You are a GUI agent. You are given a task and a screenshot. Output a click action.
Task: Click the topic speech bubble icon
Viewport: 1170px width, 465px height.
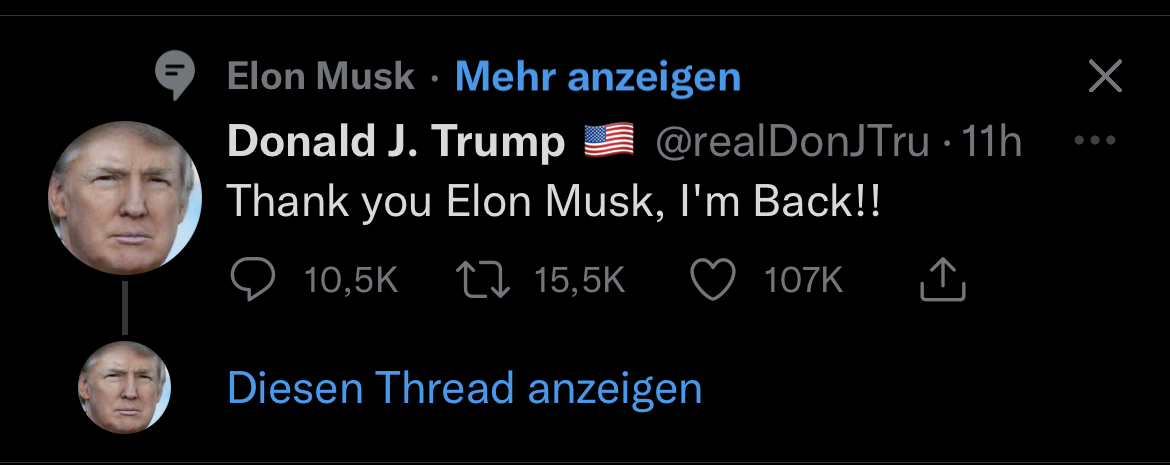click(x=175, y=77)
